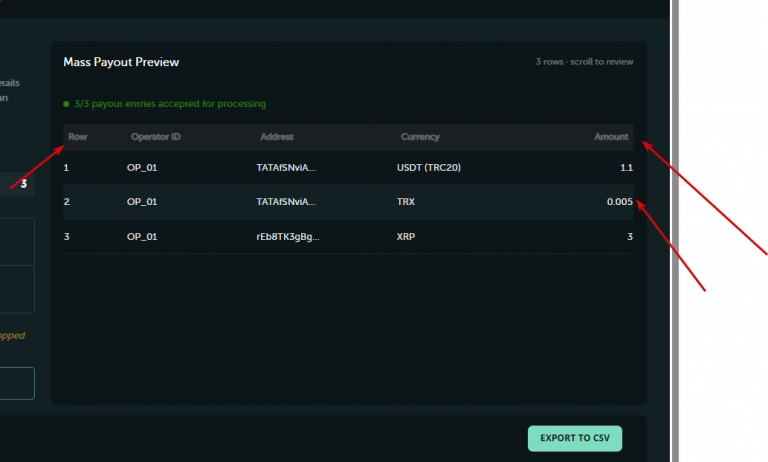Select the Address column header
The height and width of the screenshot is (462, 768).
click(277, 137)
